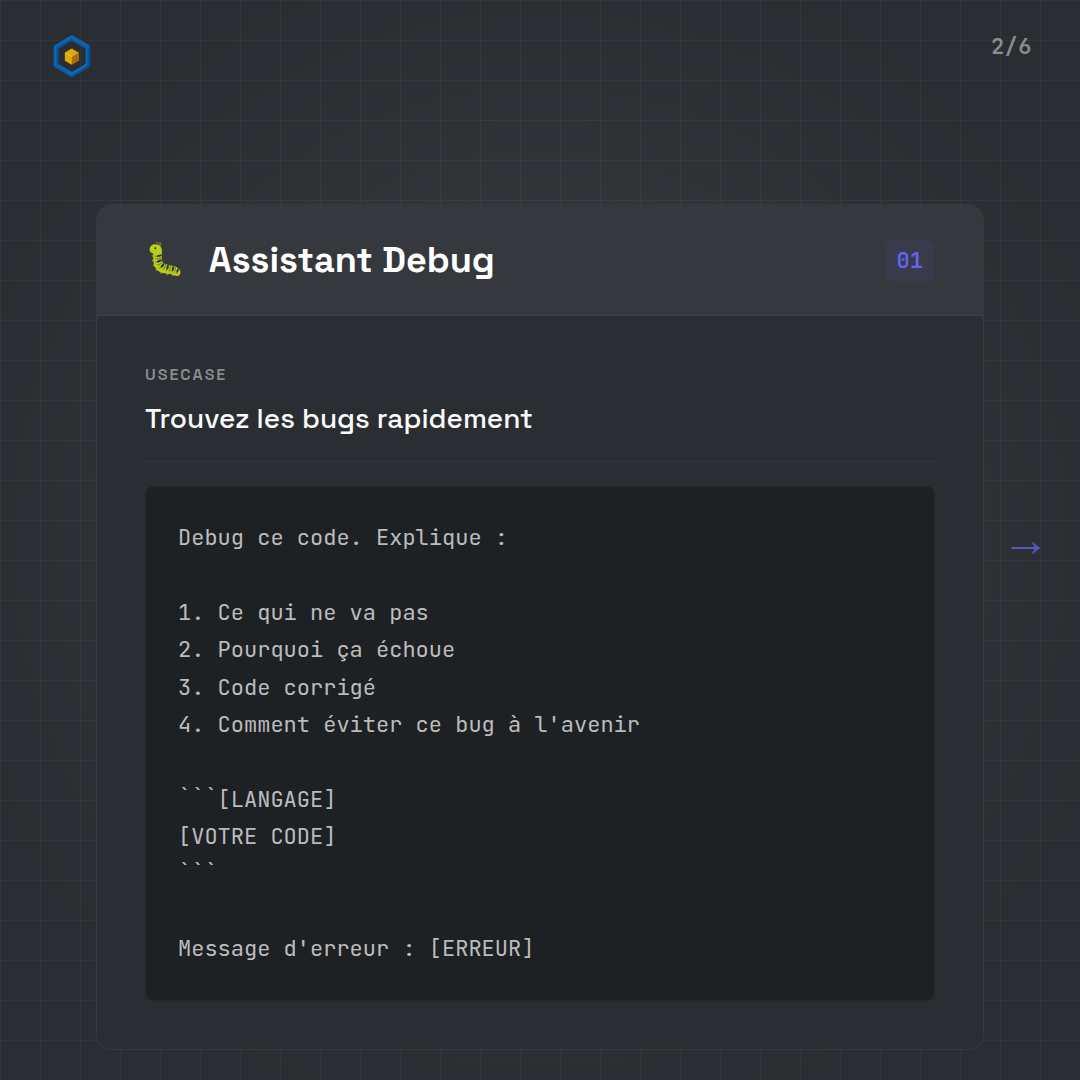1080x1080 pixels.
Task: Click the USECASE label
Action: [186, 375]
